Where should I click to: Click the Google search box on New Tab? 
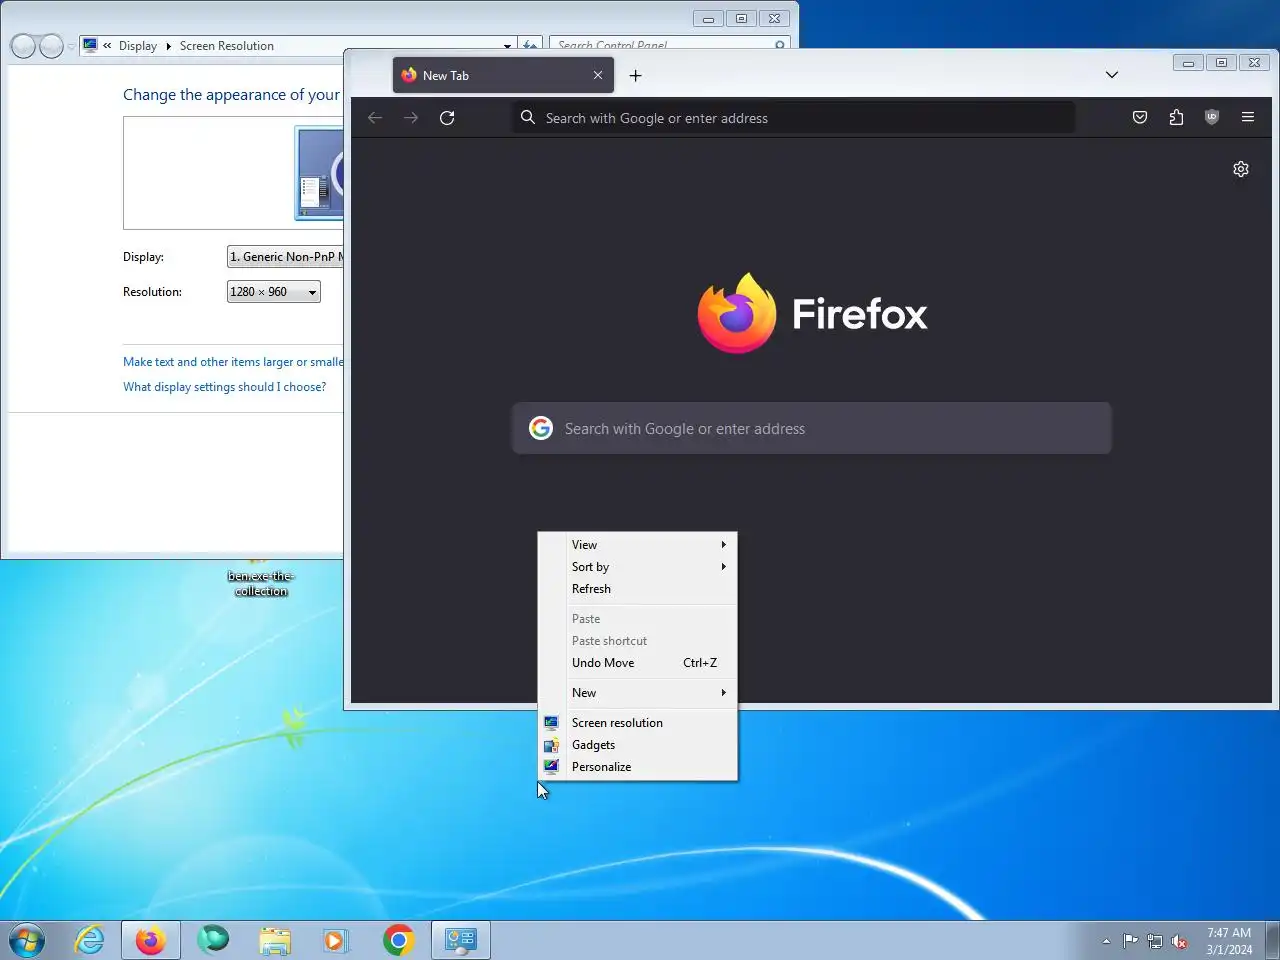point(812,428)
